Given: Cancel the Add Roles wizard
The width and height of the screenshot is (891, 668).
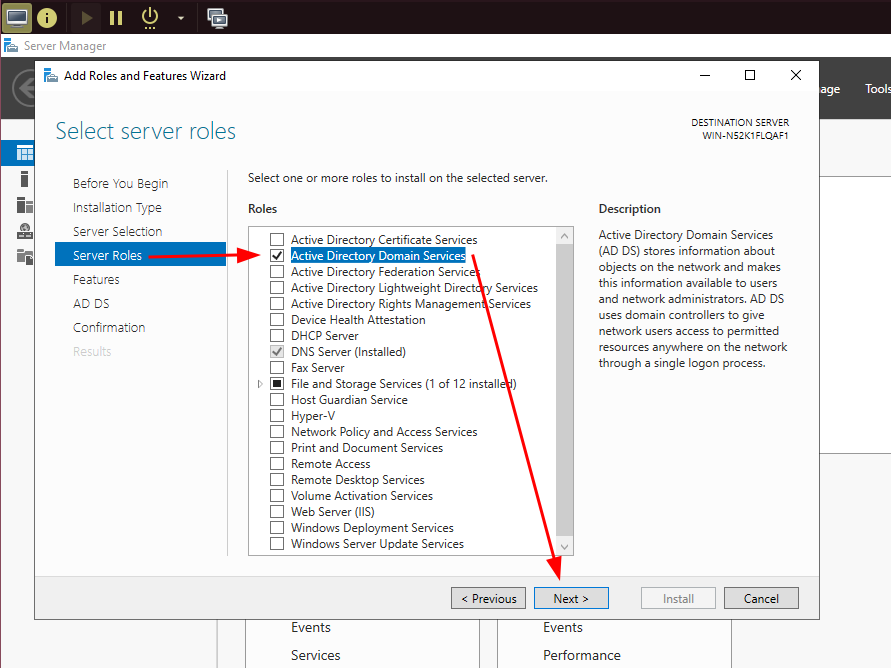Looking at the screenshot, I should tap(761, 598).
